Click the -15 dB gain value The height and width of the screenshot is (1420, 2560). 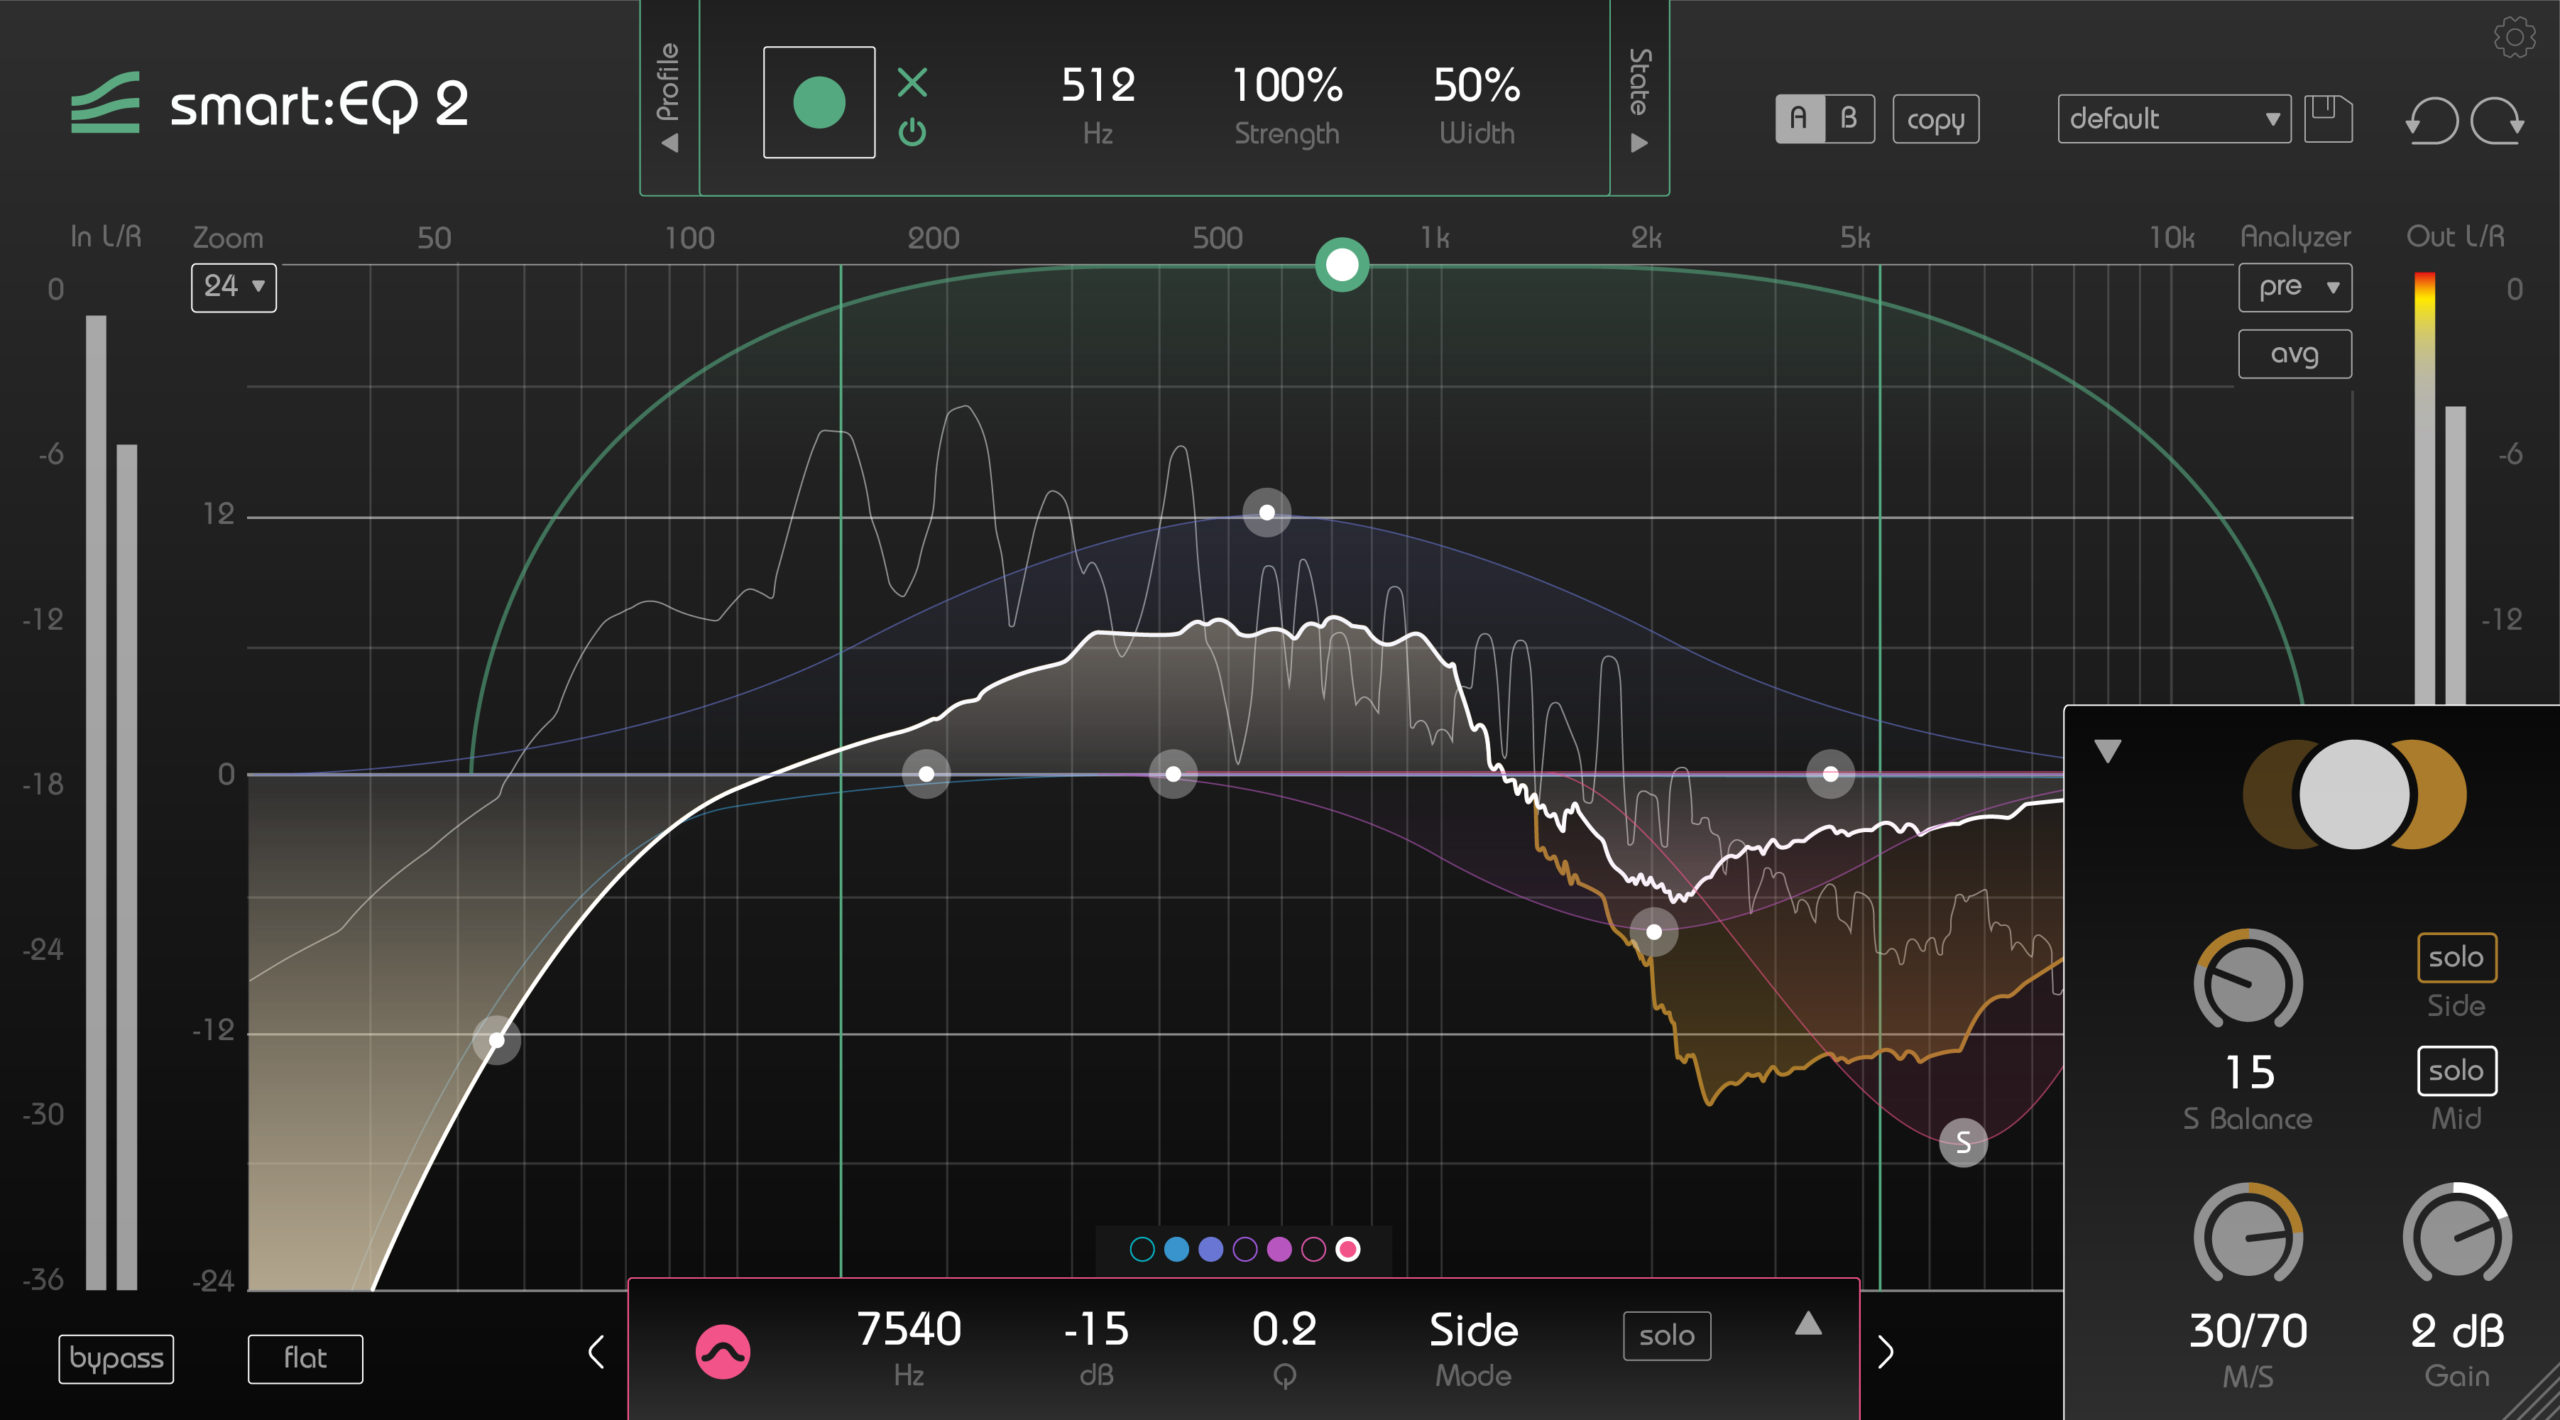coord(1097,1331)
